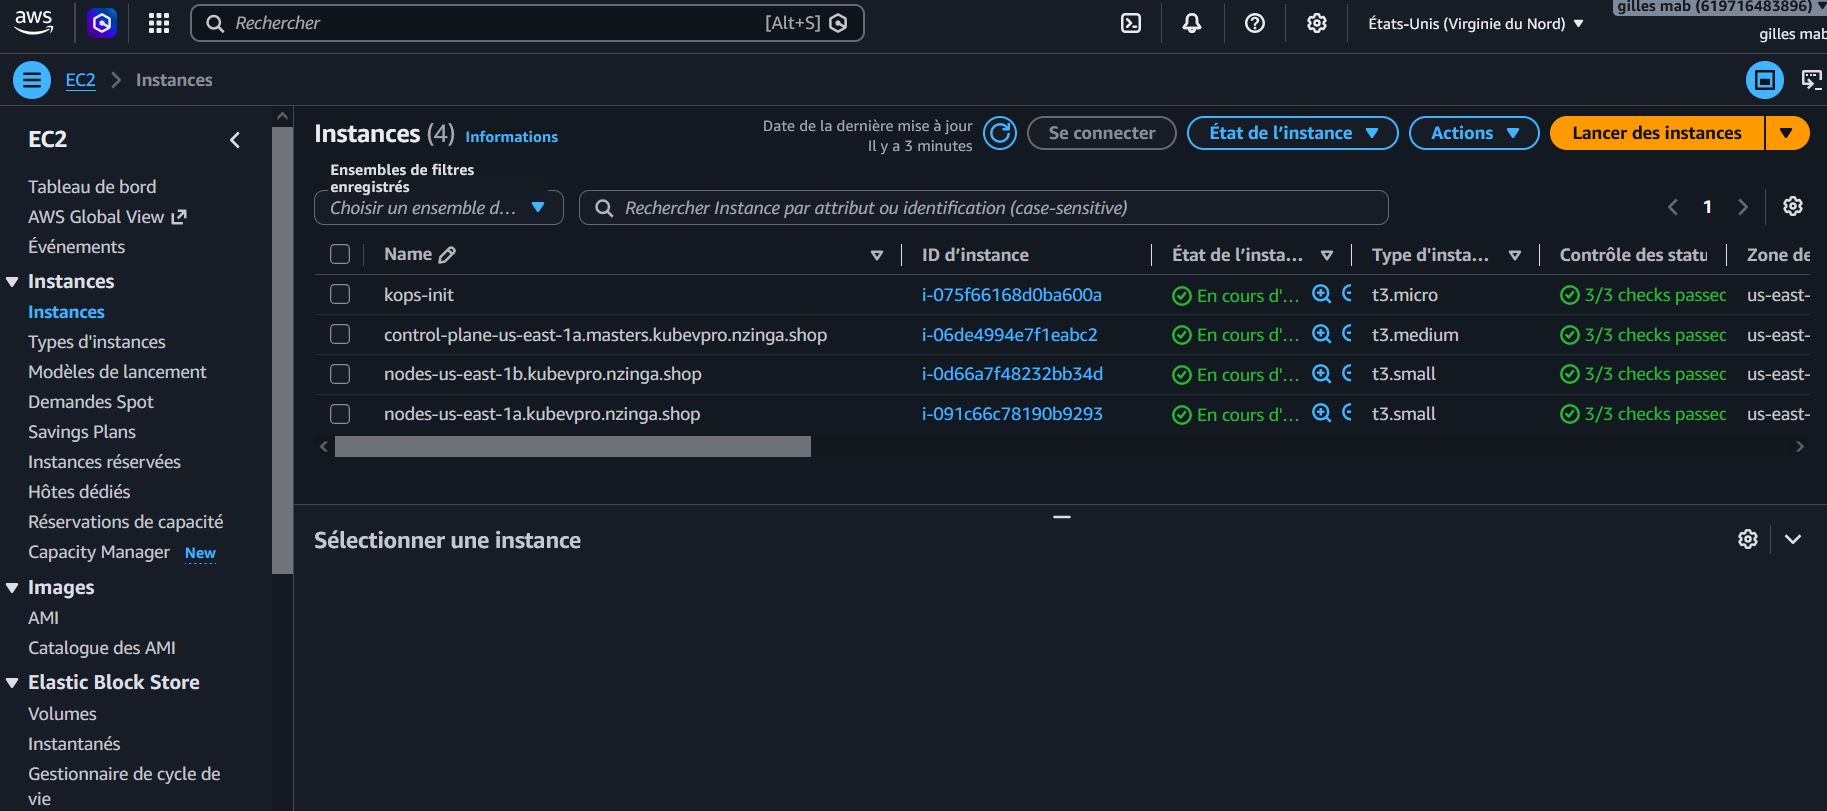Open the Informations link beside Instances
Image resolution: width=1827 pixels, height=811 pixels.
tap(511, 137)
